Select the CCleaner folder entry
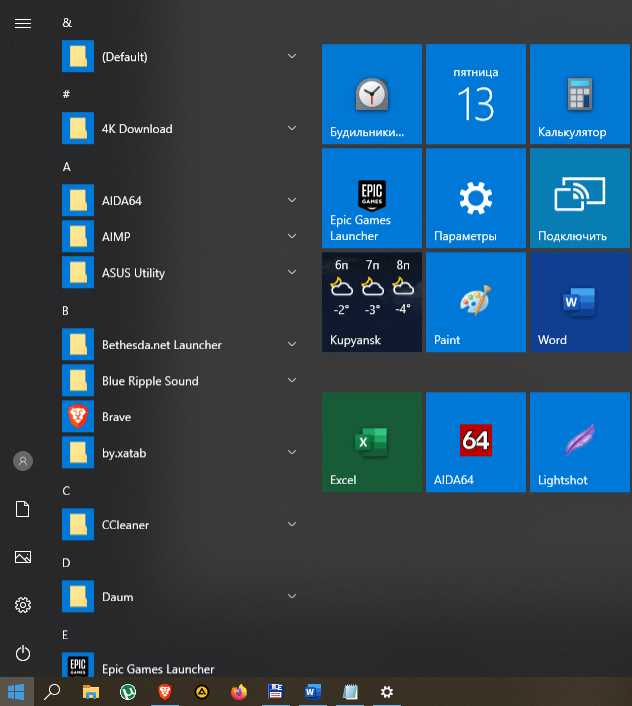The width and height of the screenshot is (632, 706). [180, 525]
